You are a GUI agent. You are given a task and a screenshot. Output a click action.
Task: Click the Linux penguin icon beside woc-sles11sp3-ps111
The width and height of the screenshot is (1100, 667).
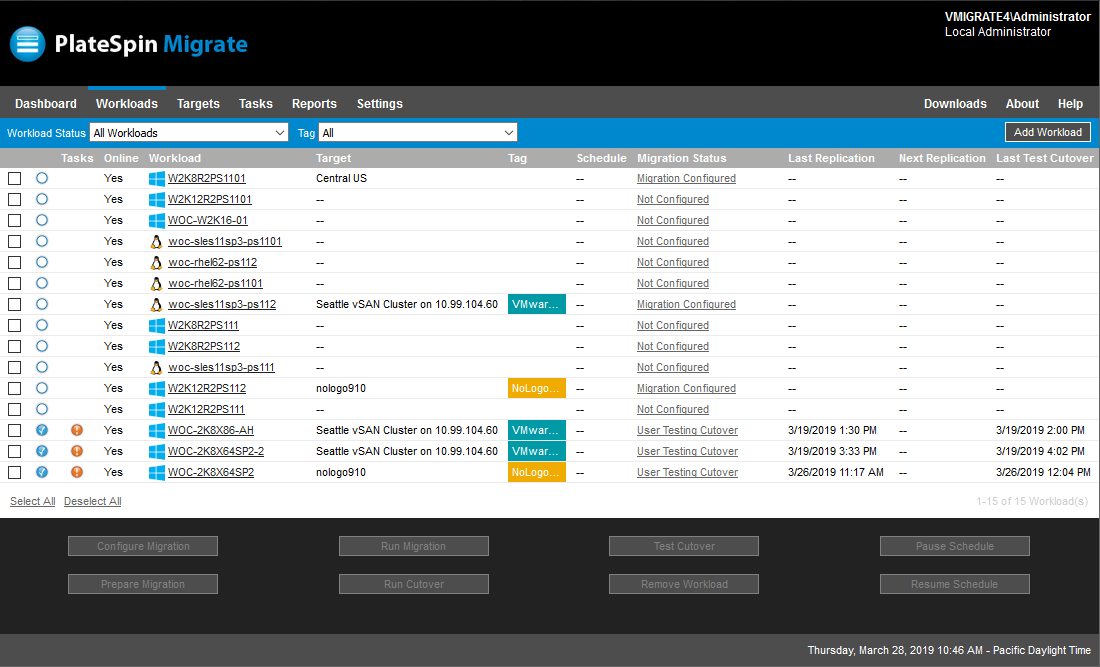tap(156, 368)
